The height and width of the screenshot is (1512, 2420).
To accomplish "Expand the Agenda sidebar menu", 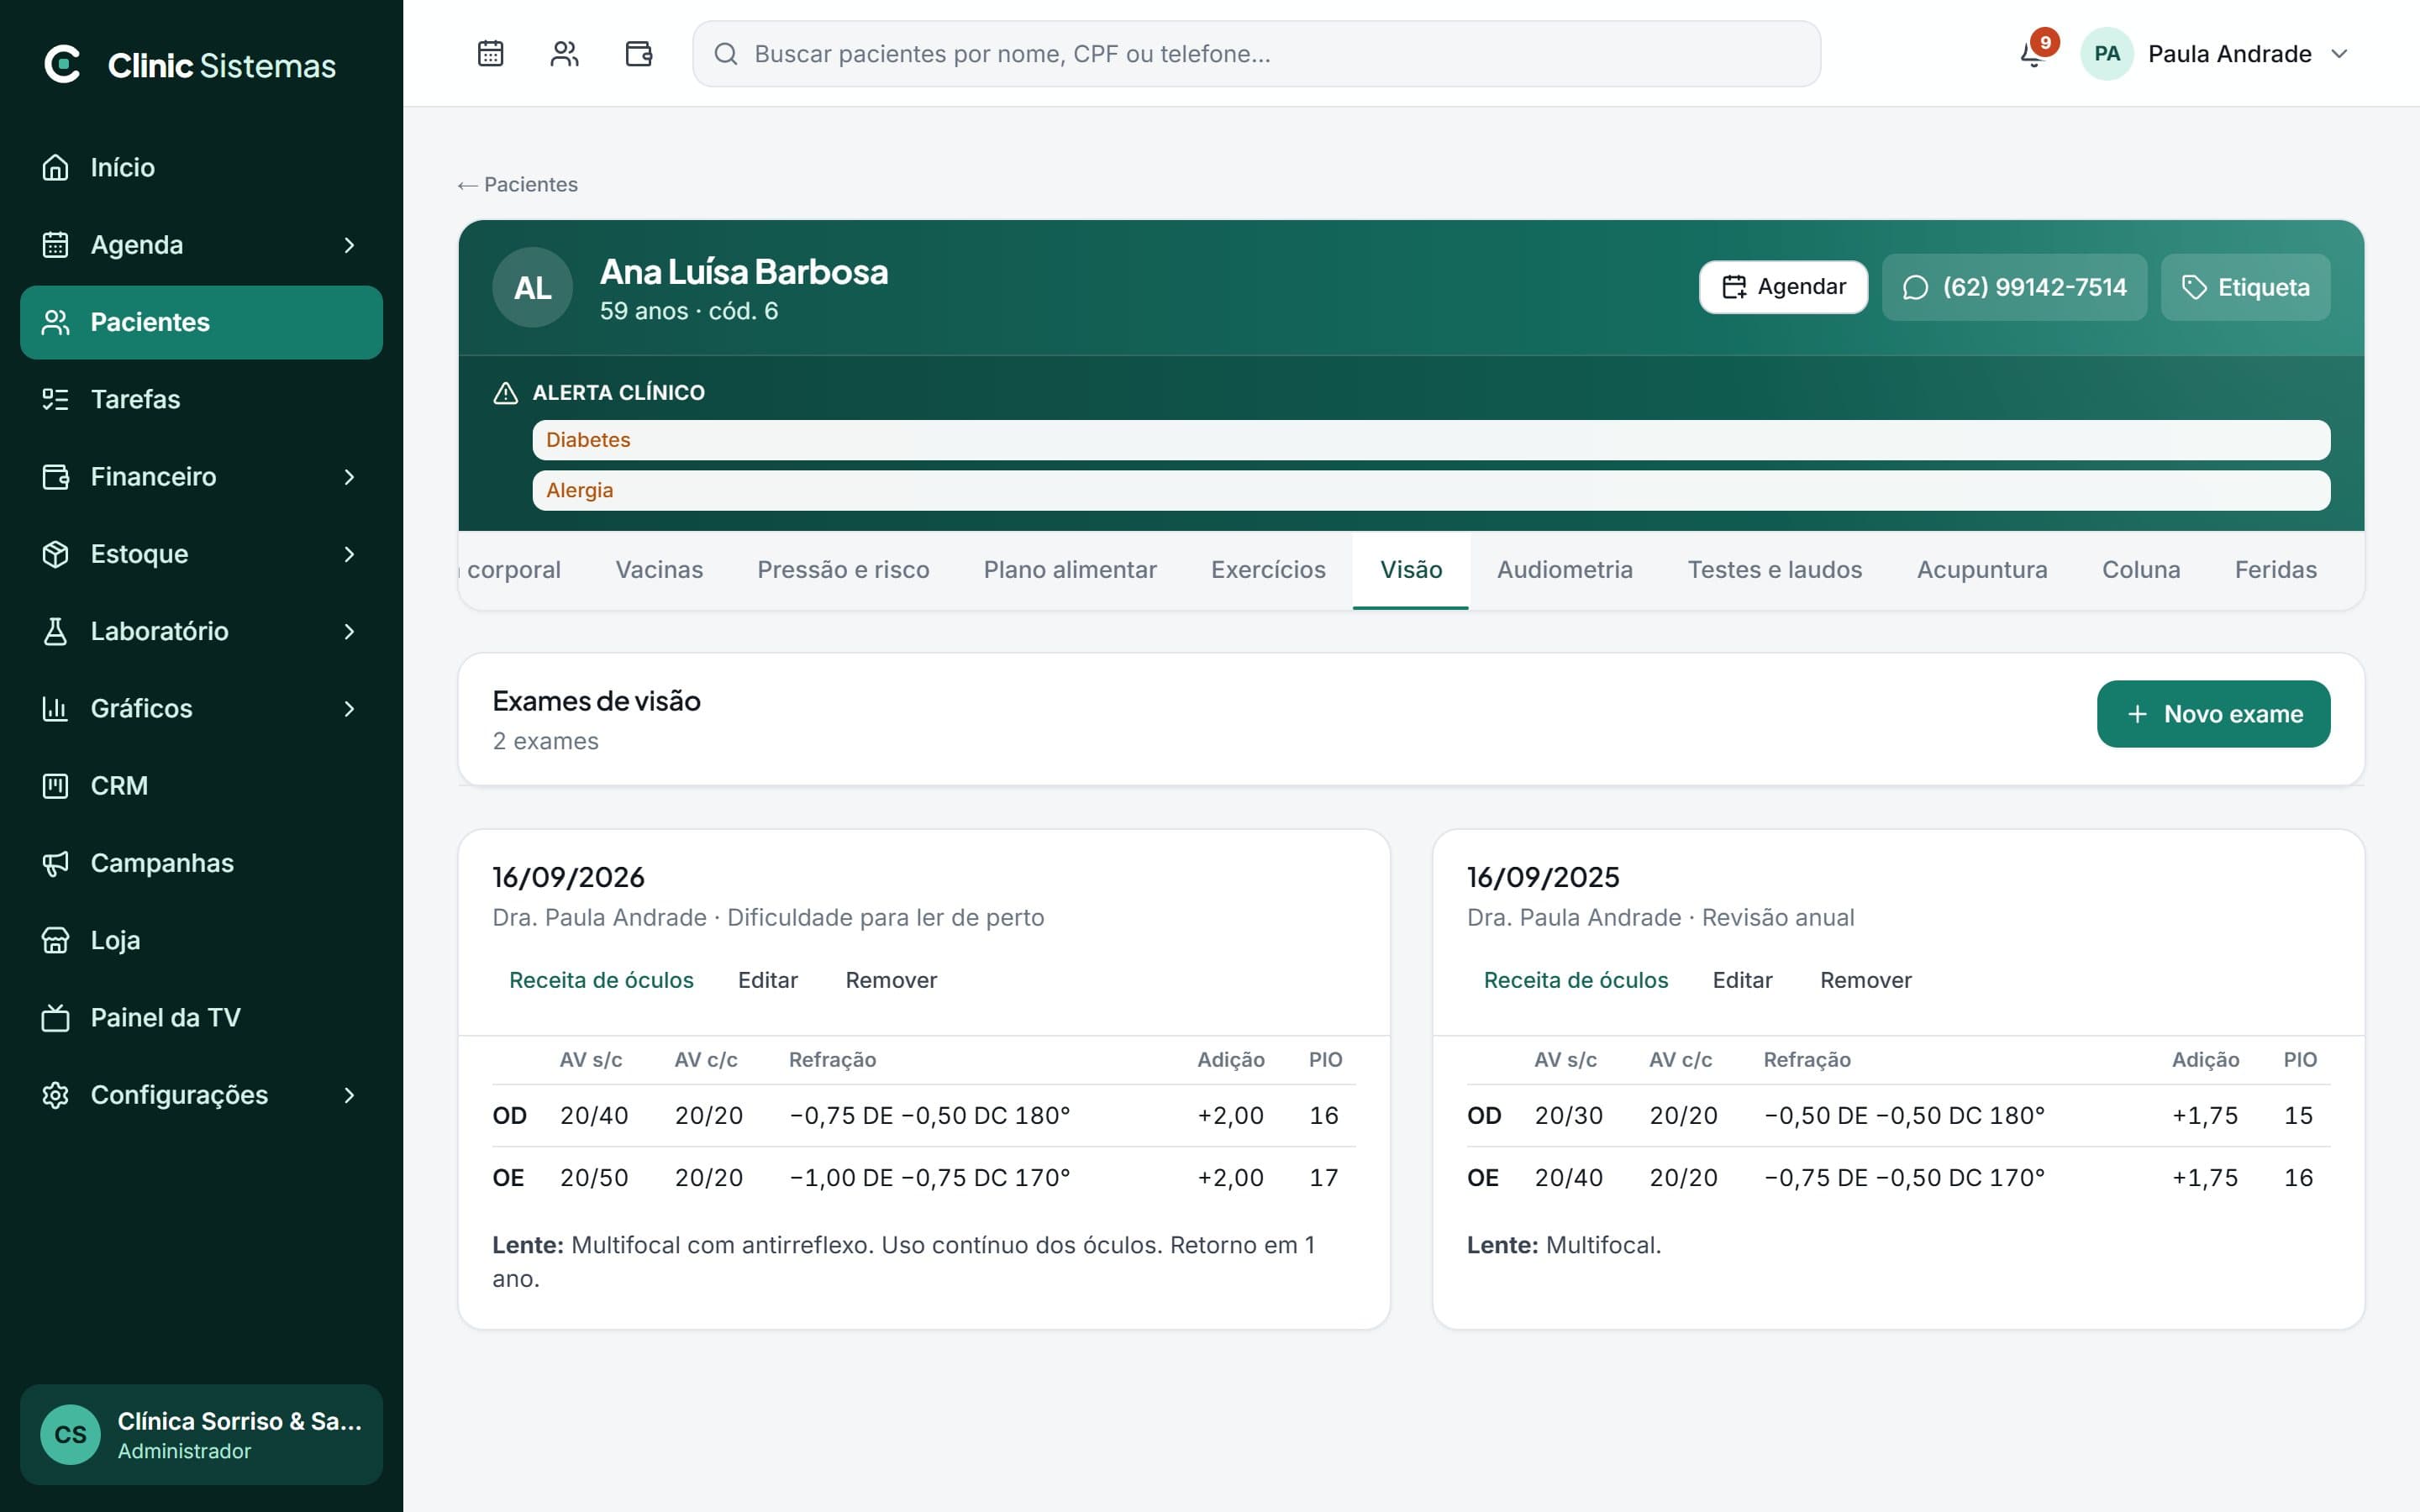I will [x=201, y=245].
